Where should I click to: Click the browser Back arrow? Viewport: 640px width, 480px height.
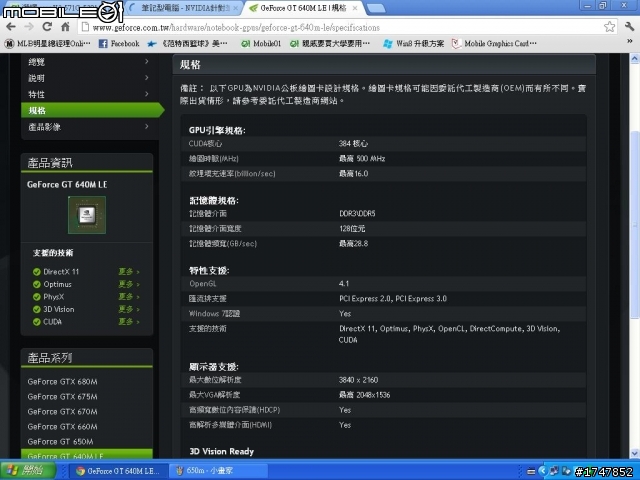(x=11, y=27)
